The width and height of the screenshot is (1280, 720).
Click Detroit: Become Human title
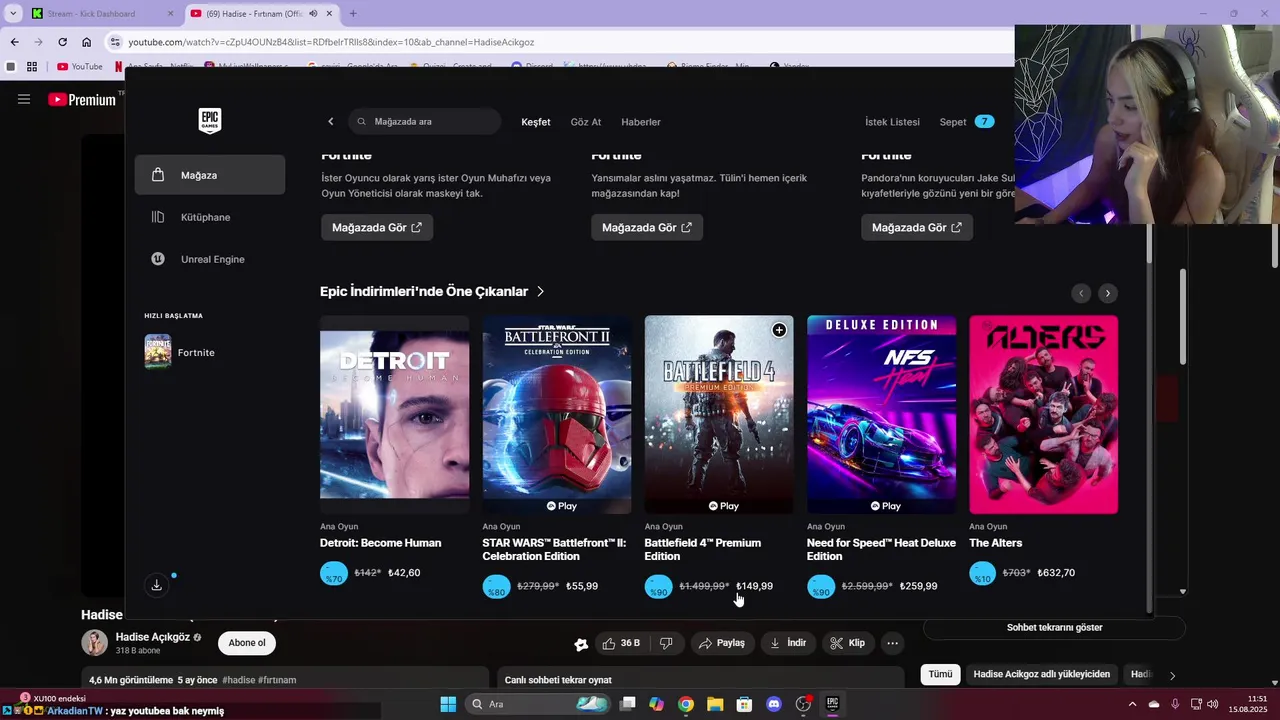point(380,543)
